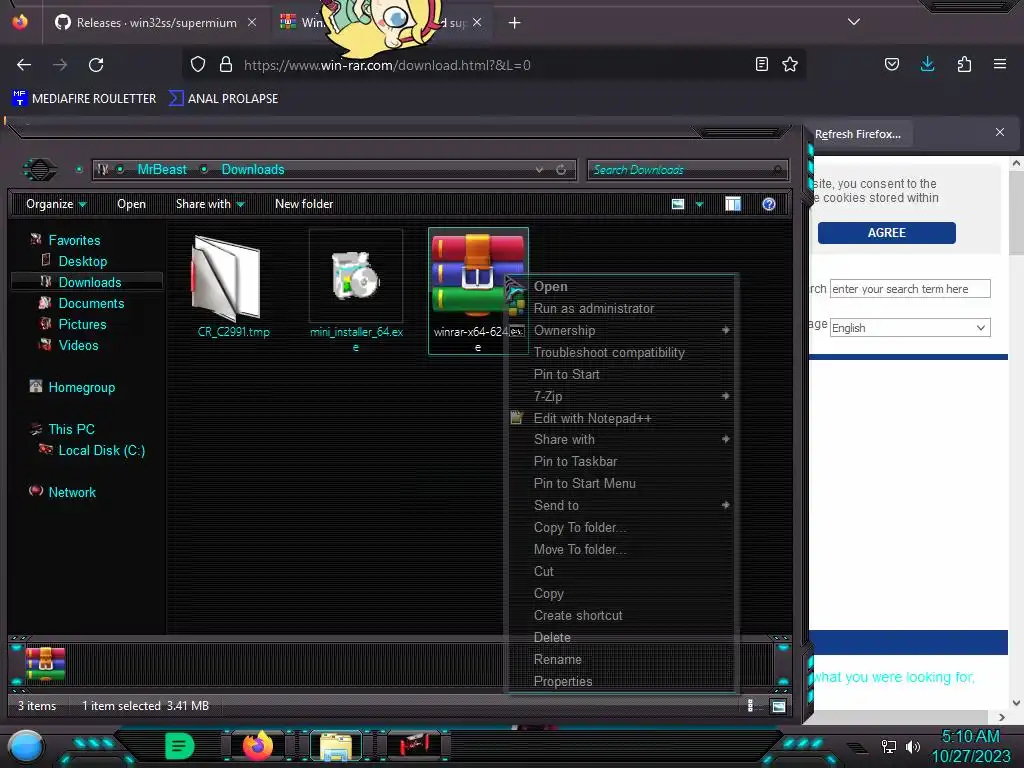This screenshot has height=768, width=1024.
Task: List all Firefox tabs chevron
Action: coord(854,22)
